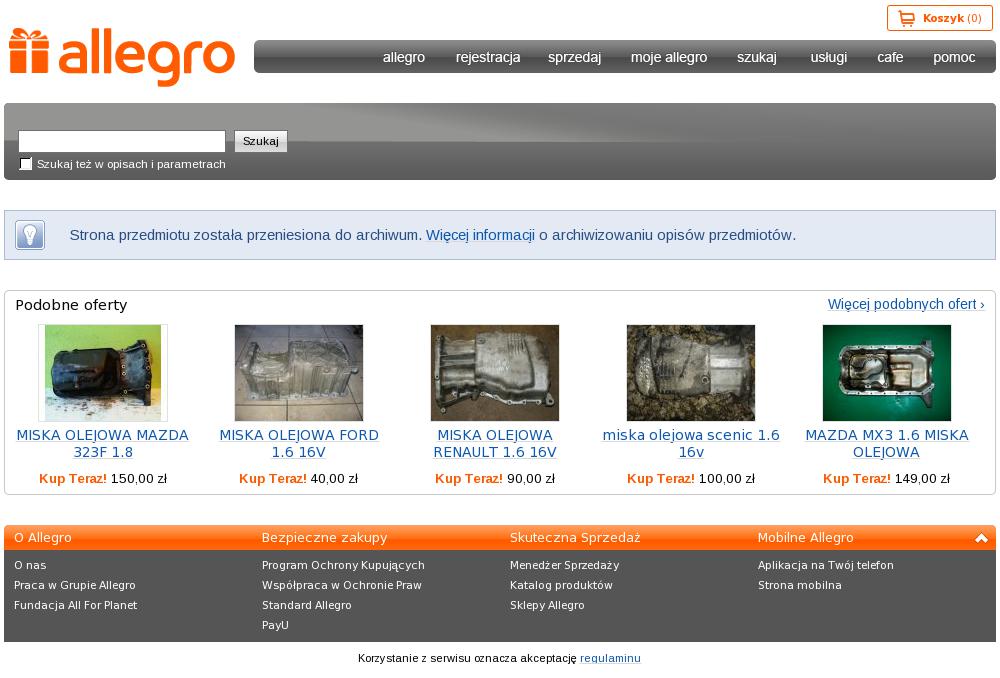Open Więcej podobnych ofert link
The height and width of the screenshot is (678, 1000).
pyautogui.click(x=906, y=304)
